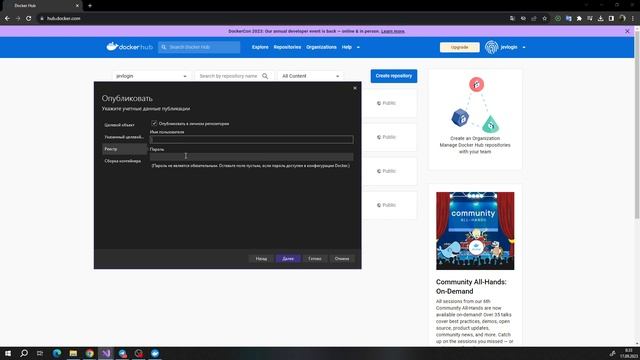Reload the Docker Hub page

[29, 18]
